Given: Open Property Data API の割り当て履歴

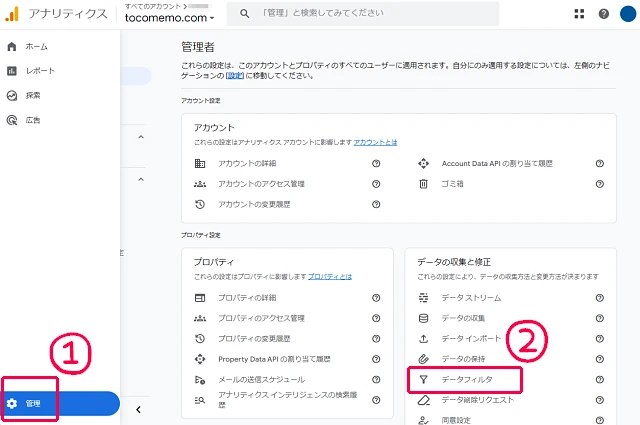Looking at the screenshot, I should pyautogui.click(x=274, y=359).
